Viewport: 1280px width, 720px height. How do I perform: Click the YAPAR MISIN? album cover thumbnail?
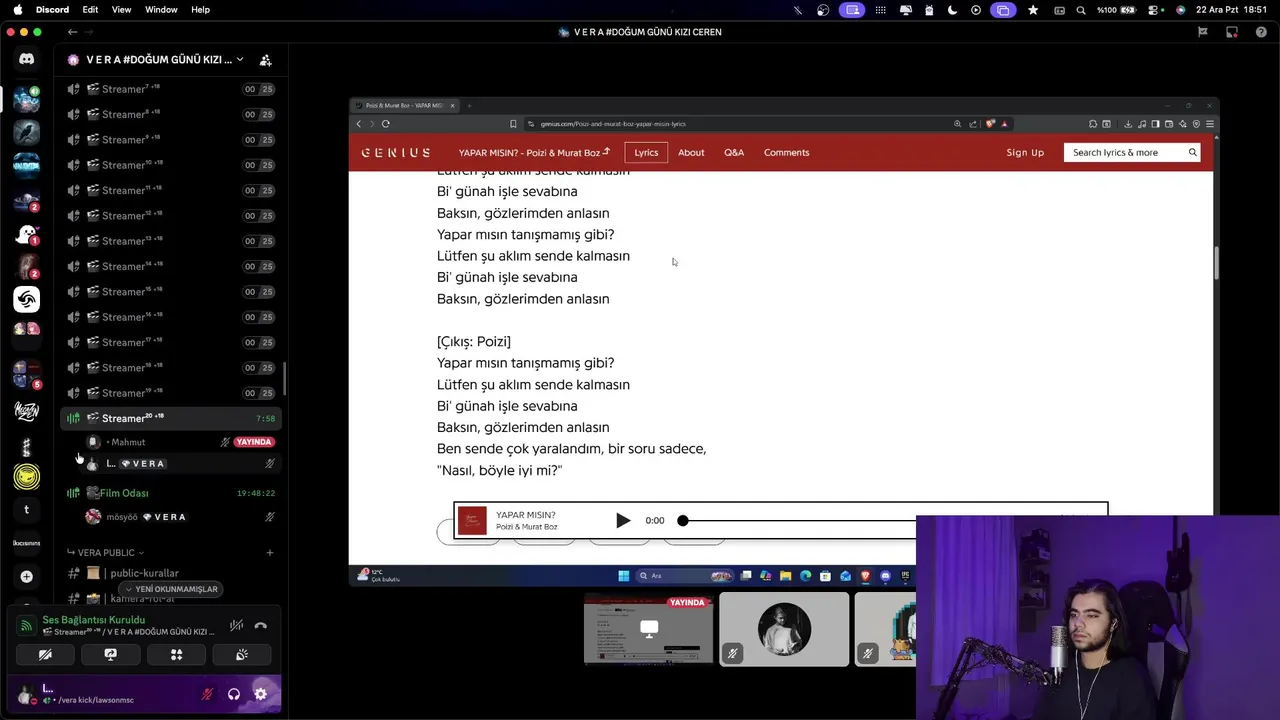coord(472,520)
